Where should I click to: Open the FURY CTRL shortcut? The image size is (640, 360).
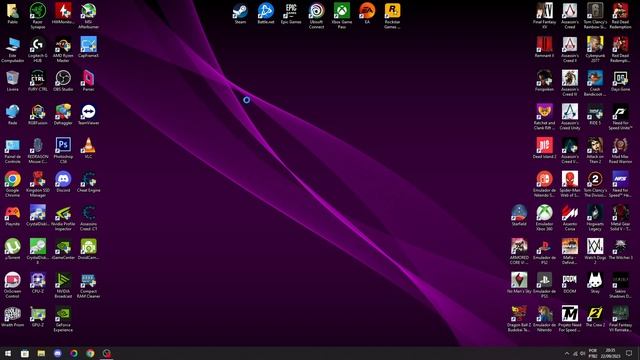[38, 81]
